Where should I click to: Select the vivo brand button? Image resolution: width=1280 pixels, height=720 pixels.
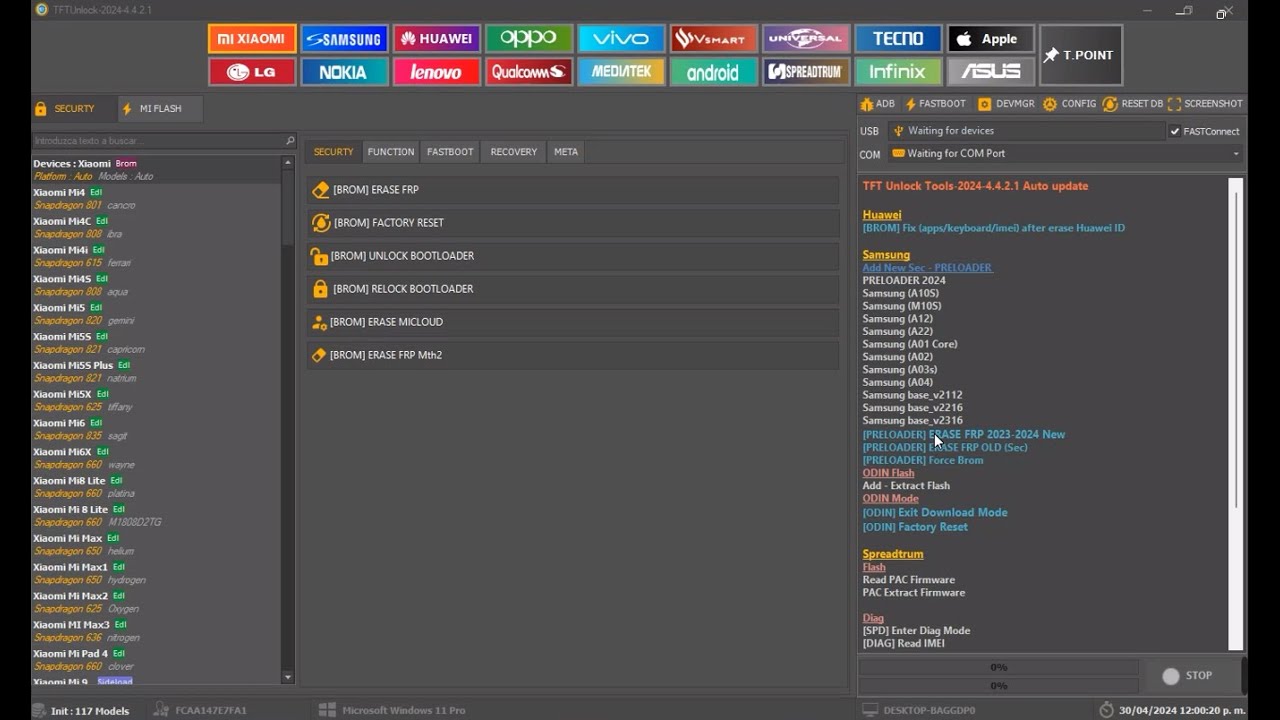pyautogui.click(x=621, y=39)
